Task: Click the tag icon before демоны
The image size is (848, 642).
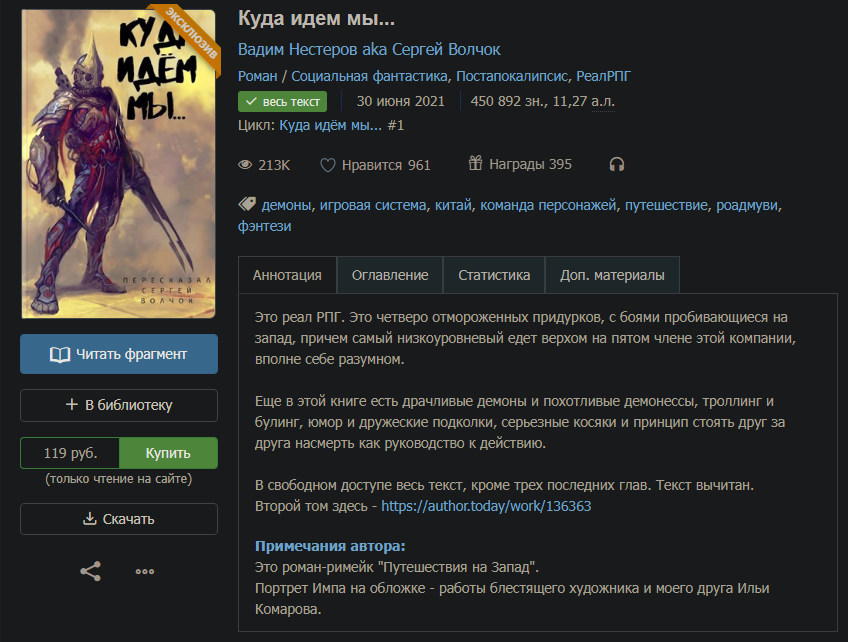Action: pyautogui.click(x=247, y=204)
